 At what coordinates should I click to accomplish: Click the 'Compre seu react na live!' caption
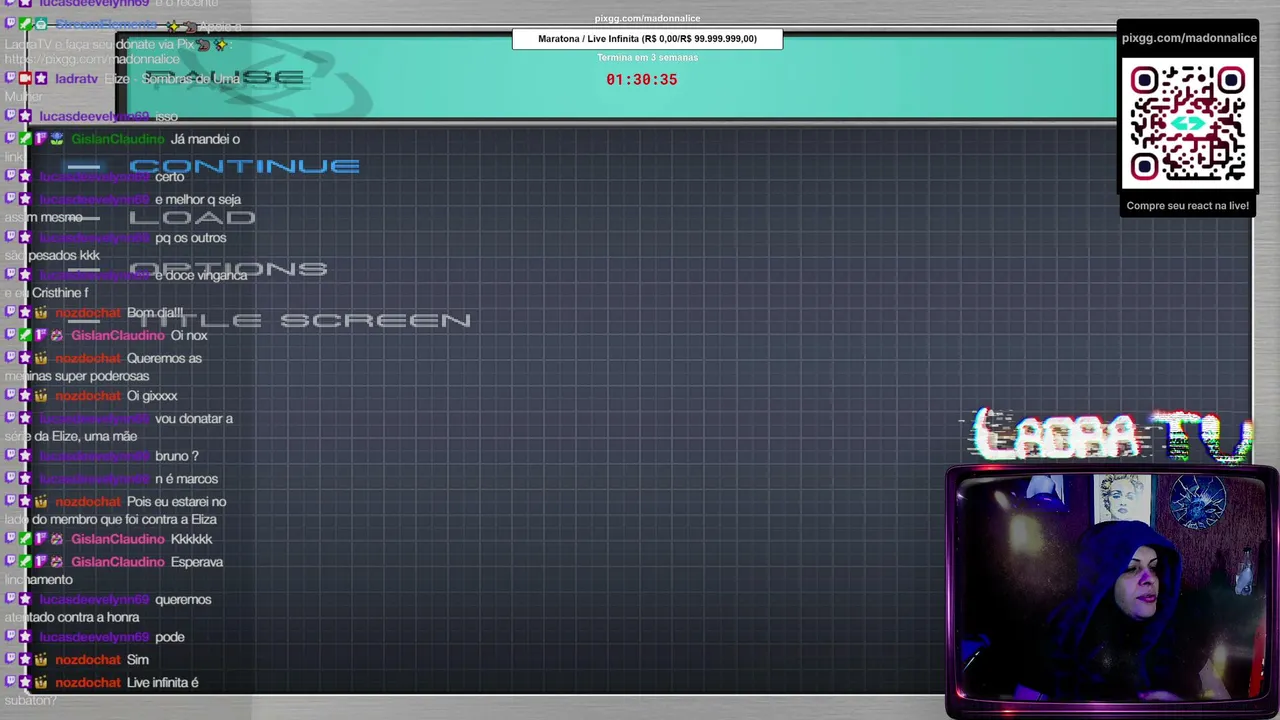pyautogui.click(x=1188, y=206)
